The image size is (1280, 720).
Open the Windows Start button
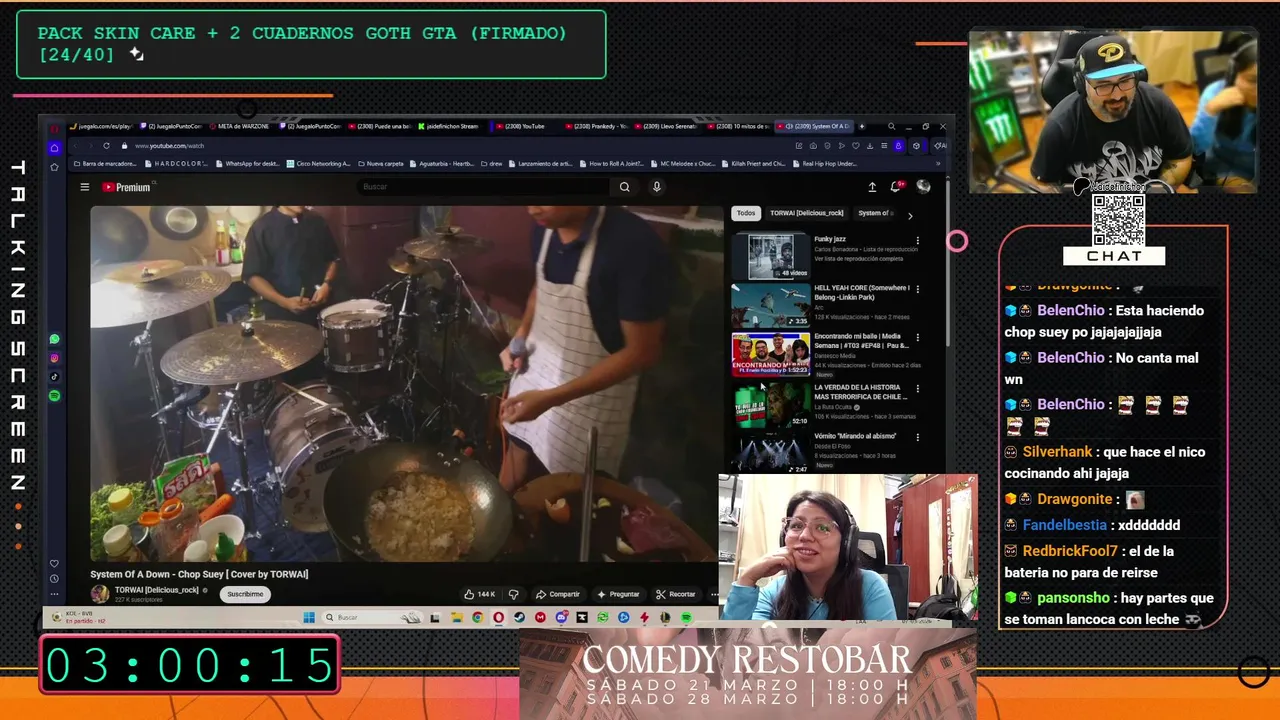point(309,617)
